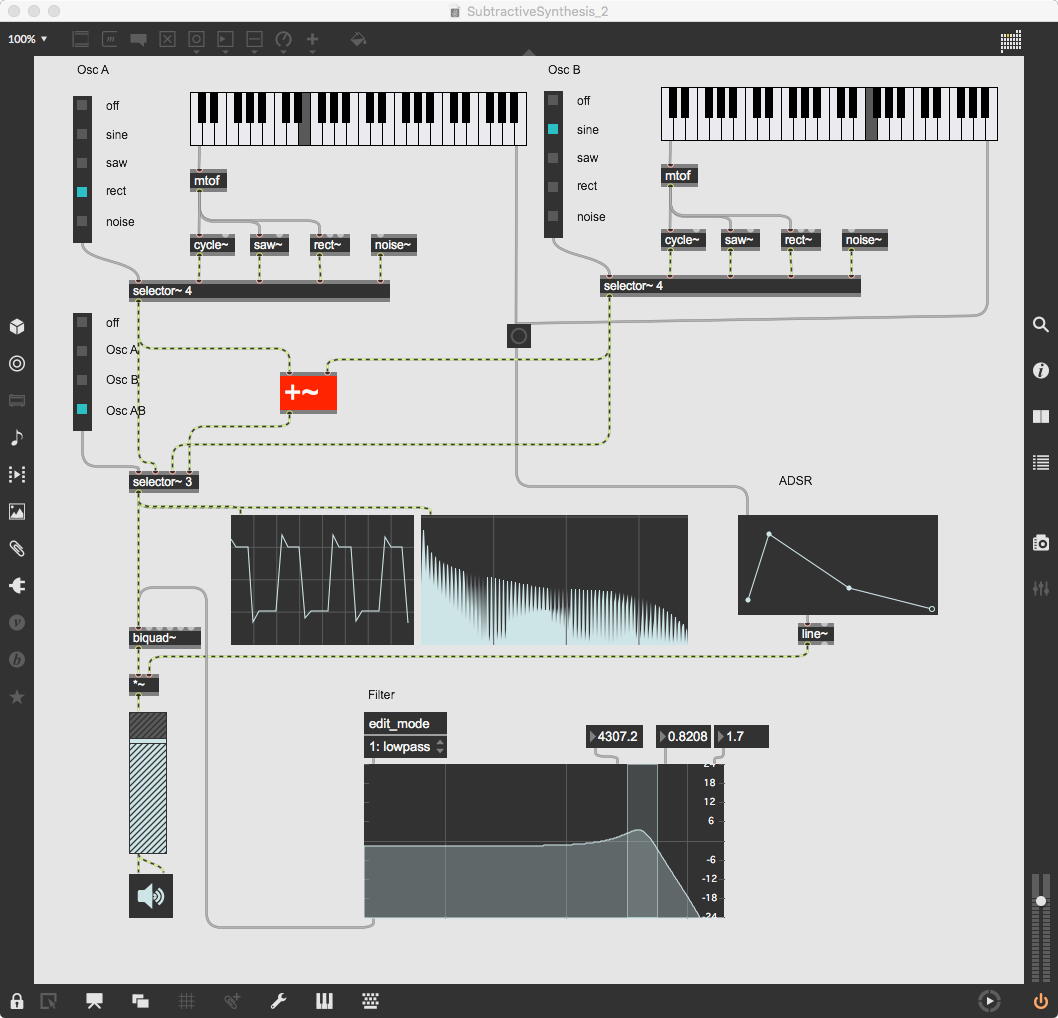The image size is (1058, 1018).
Task: Select the mixer 'Osc B' radio button
Action: [82, 380]
